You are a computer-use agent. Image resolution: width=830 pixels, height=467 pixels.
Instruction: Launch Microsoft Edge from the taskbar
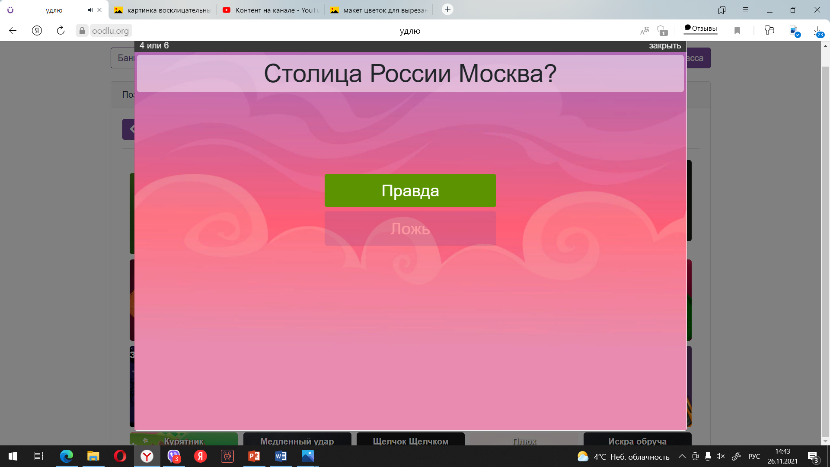[x=66, y=456]
